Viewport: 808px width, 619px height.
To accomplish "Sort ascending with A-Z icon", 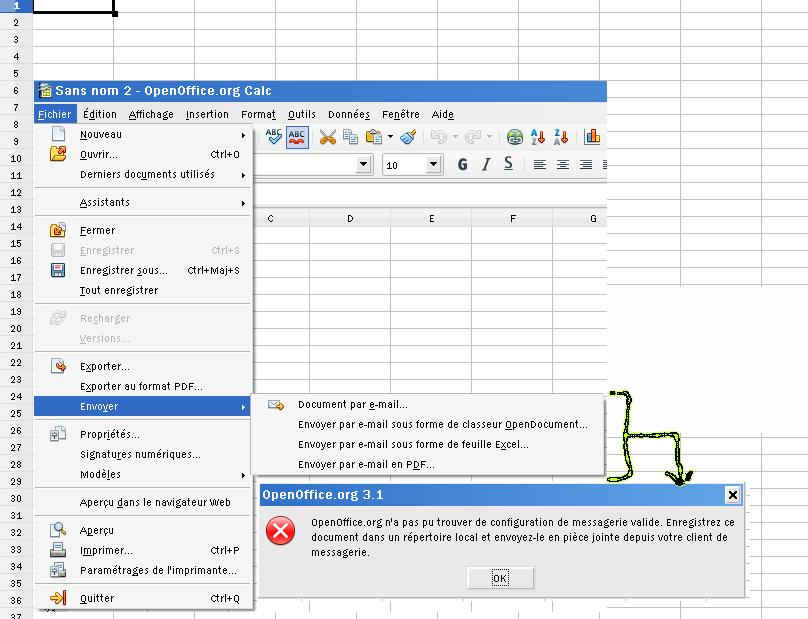I will click(537, 137).
